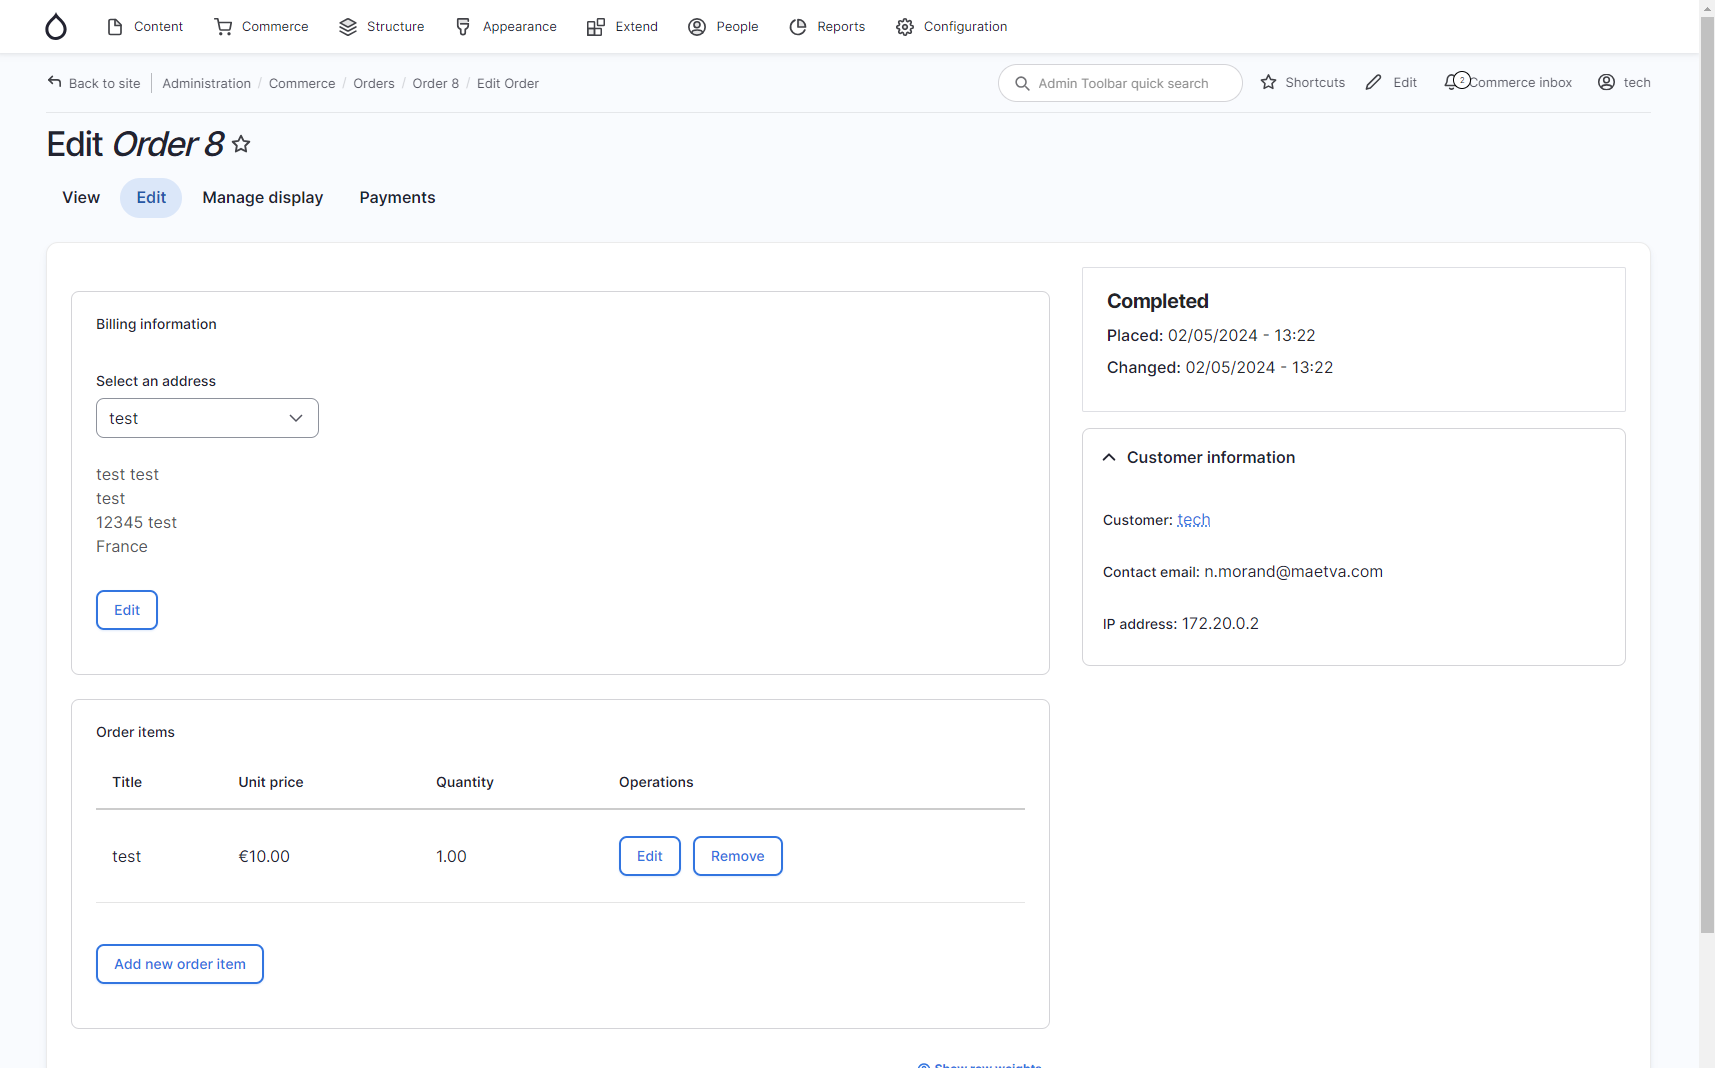Screen dimensions: 1715x1068
Task: Open the tech customer profile link
Action: (1193, 519)
